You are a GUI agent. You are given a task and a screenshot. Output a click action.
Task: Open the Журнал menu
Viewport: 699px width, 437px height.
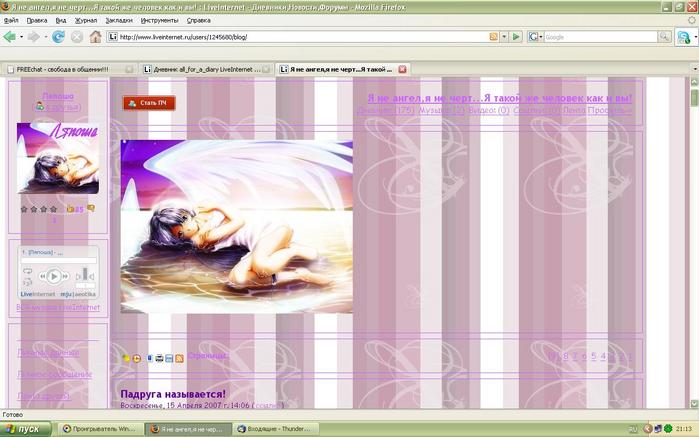coord(86,21)
